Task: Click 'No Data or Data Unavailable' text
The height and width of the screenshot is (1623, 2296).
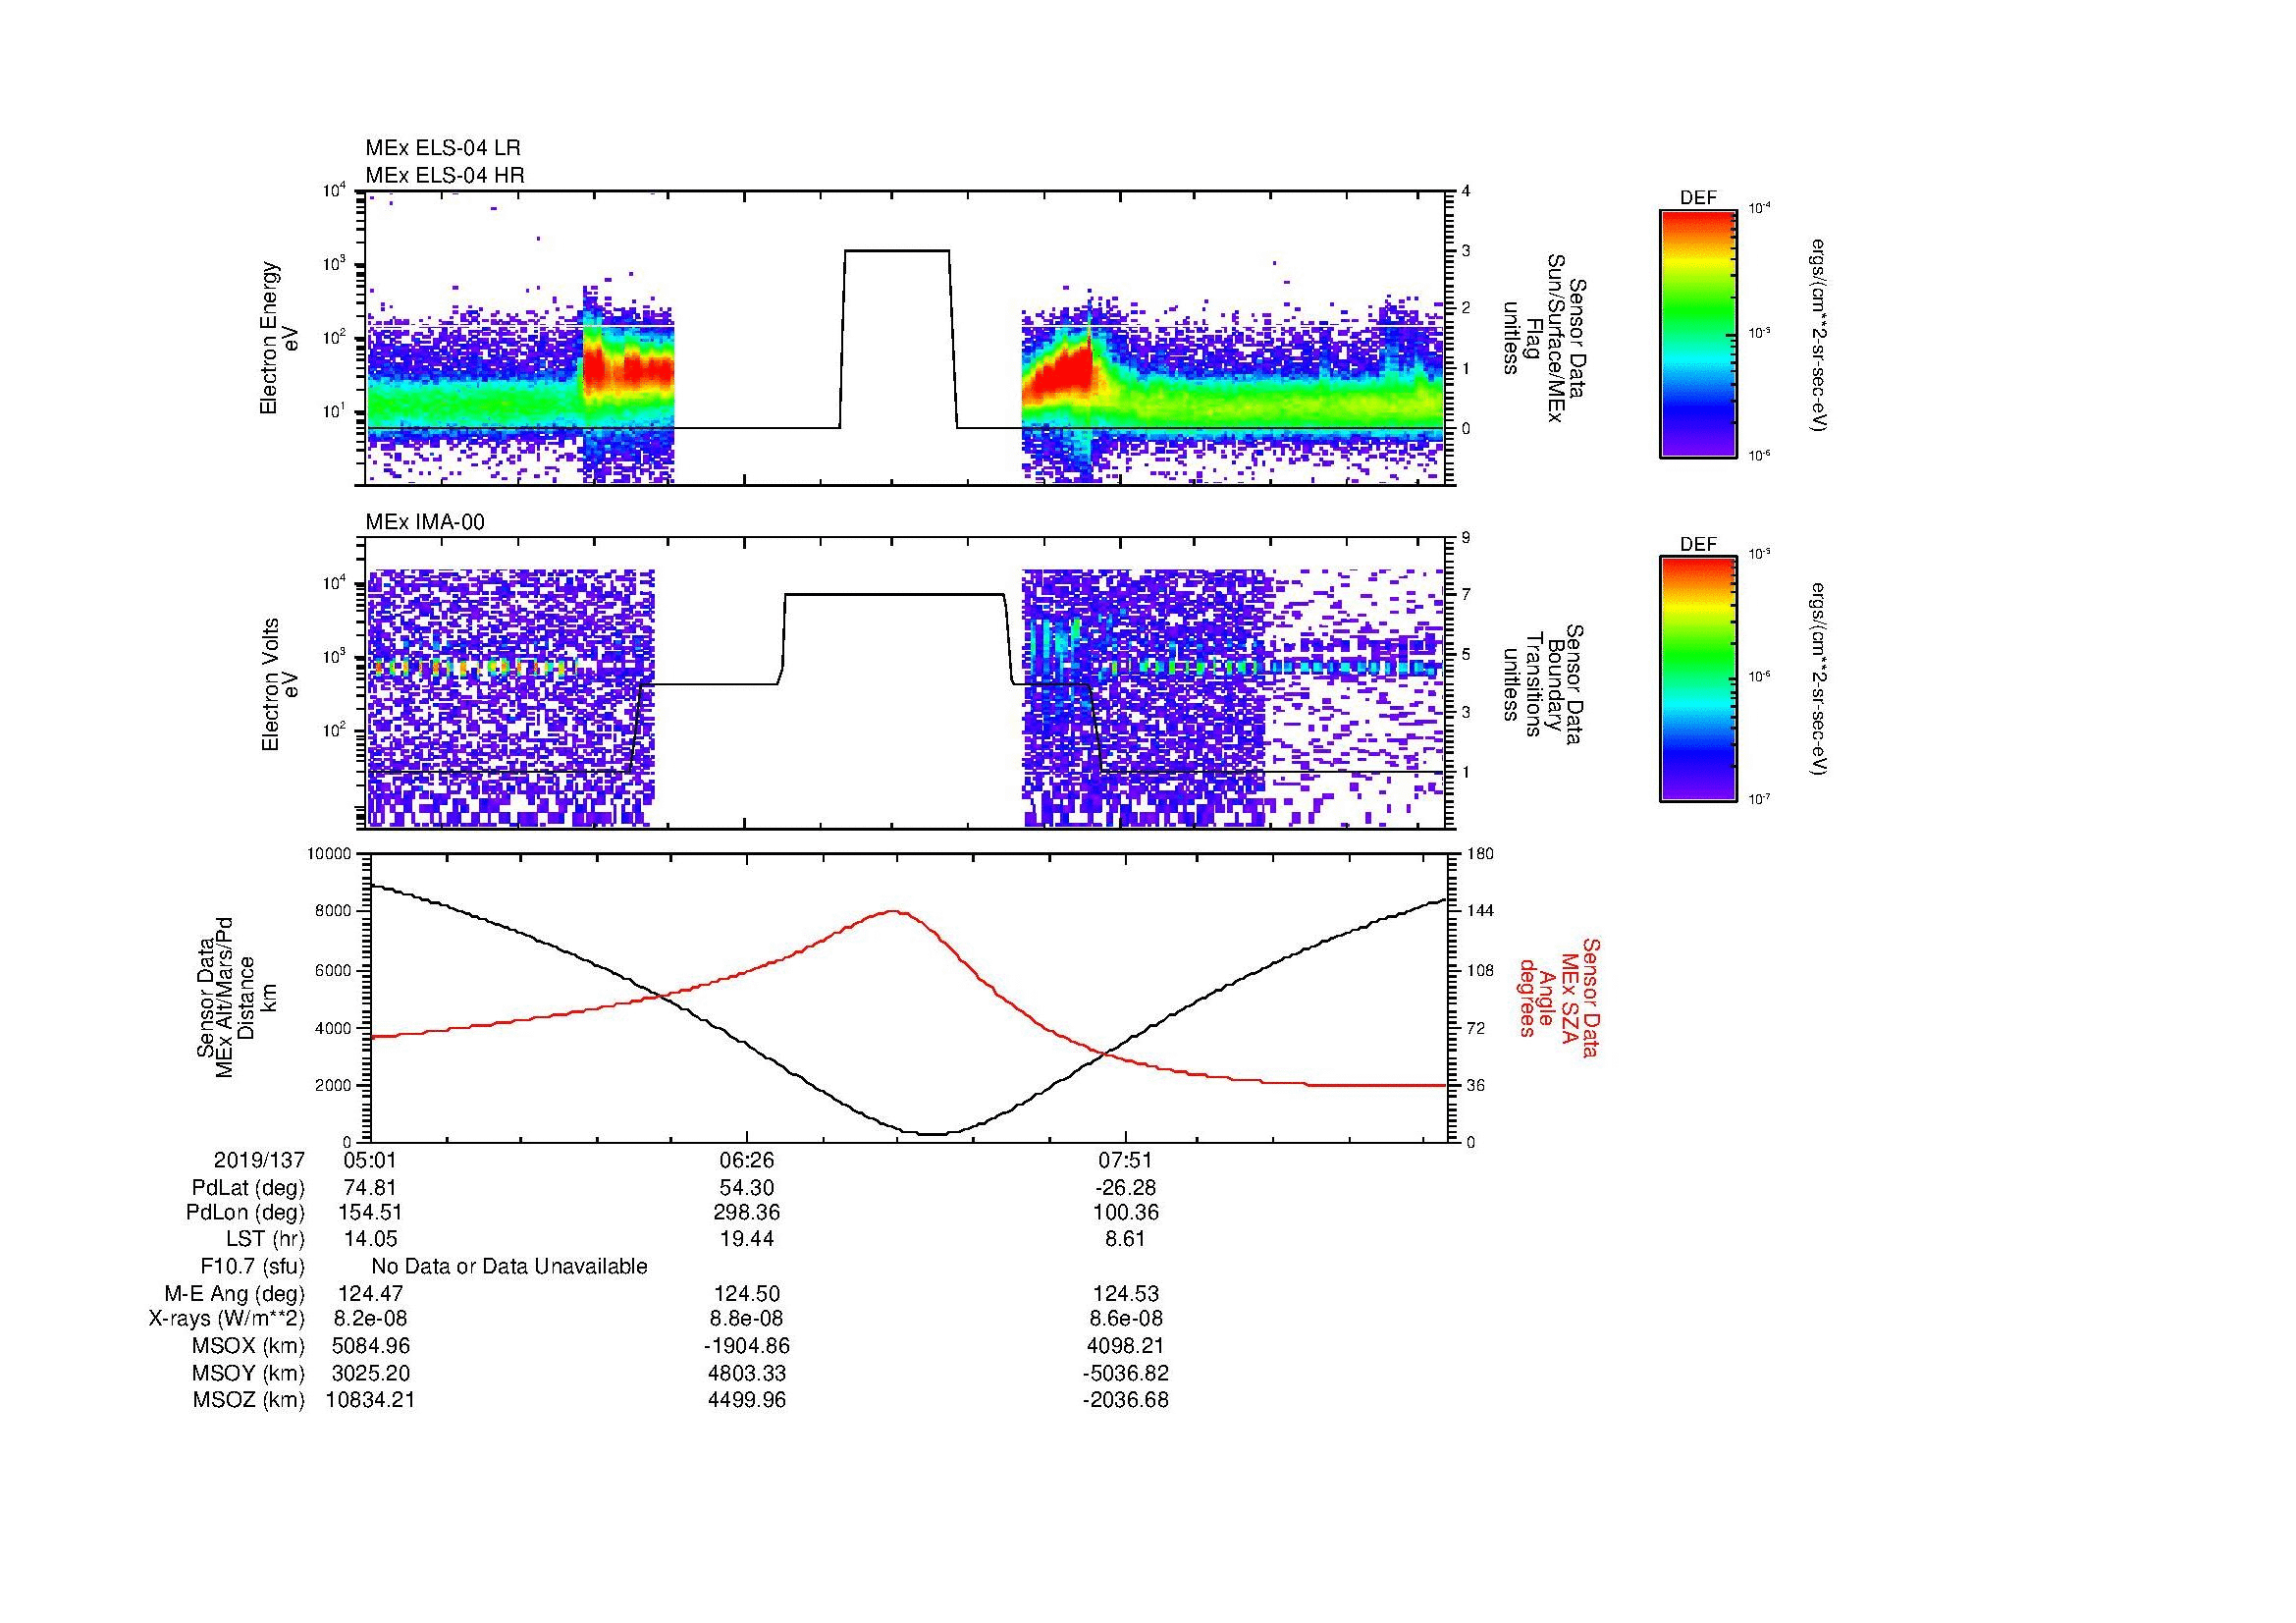Action: (509, 1267)
